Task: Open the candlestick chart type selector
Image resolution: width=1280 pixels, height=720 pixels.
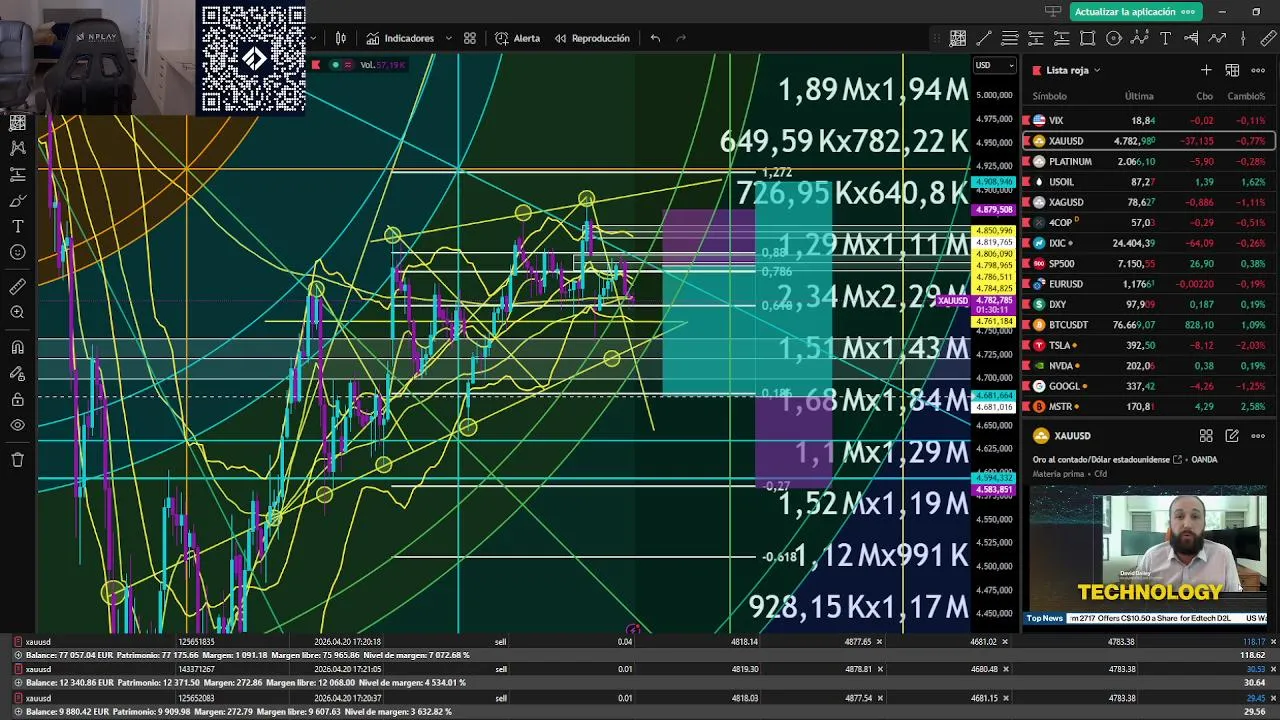Action: [x=341, y=38]
